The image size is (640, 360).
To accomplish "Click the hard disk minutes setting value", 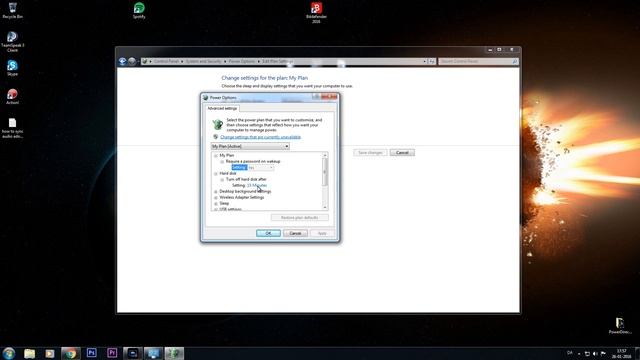I will (x=257, y=185).
